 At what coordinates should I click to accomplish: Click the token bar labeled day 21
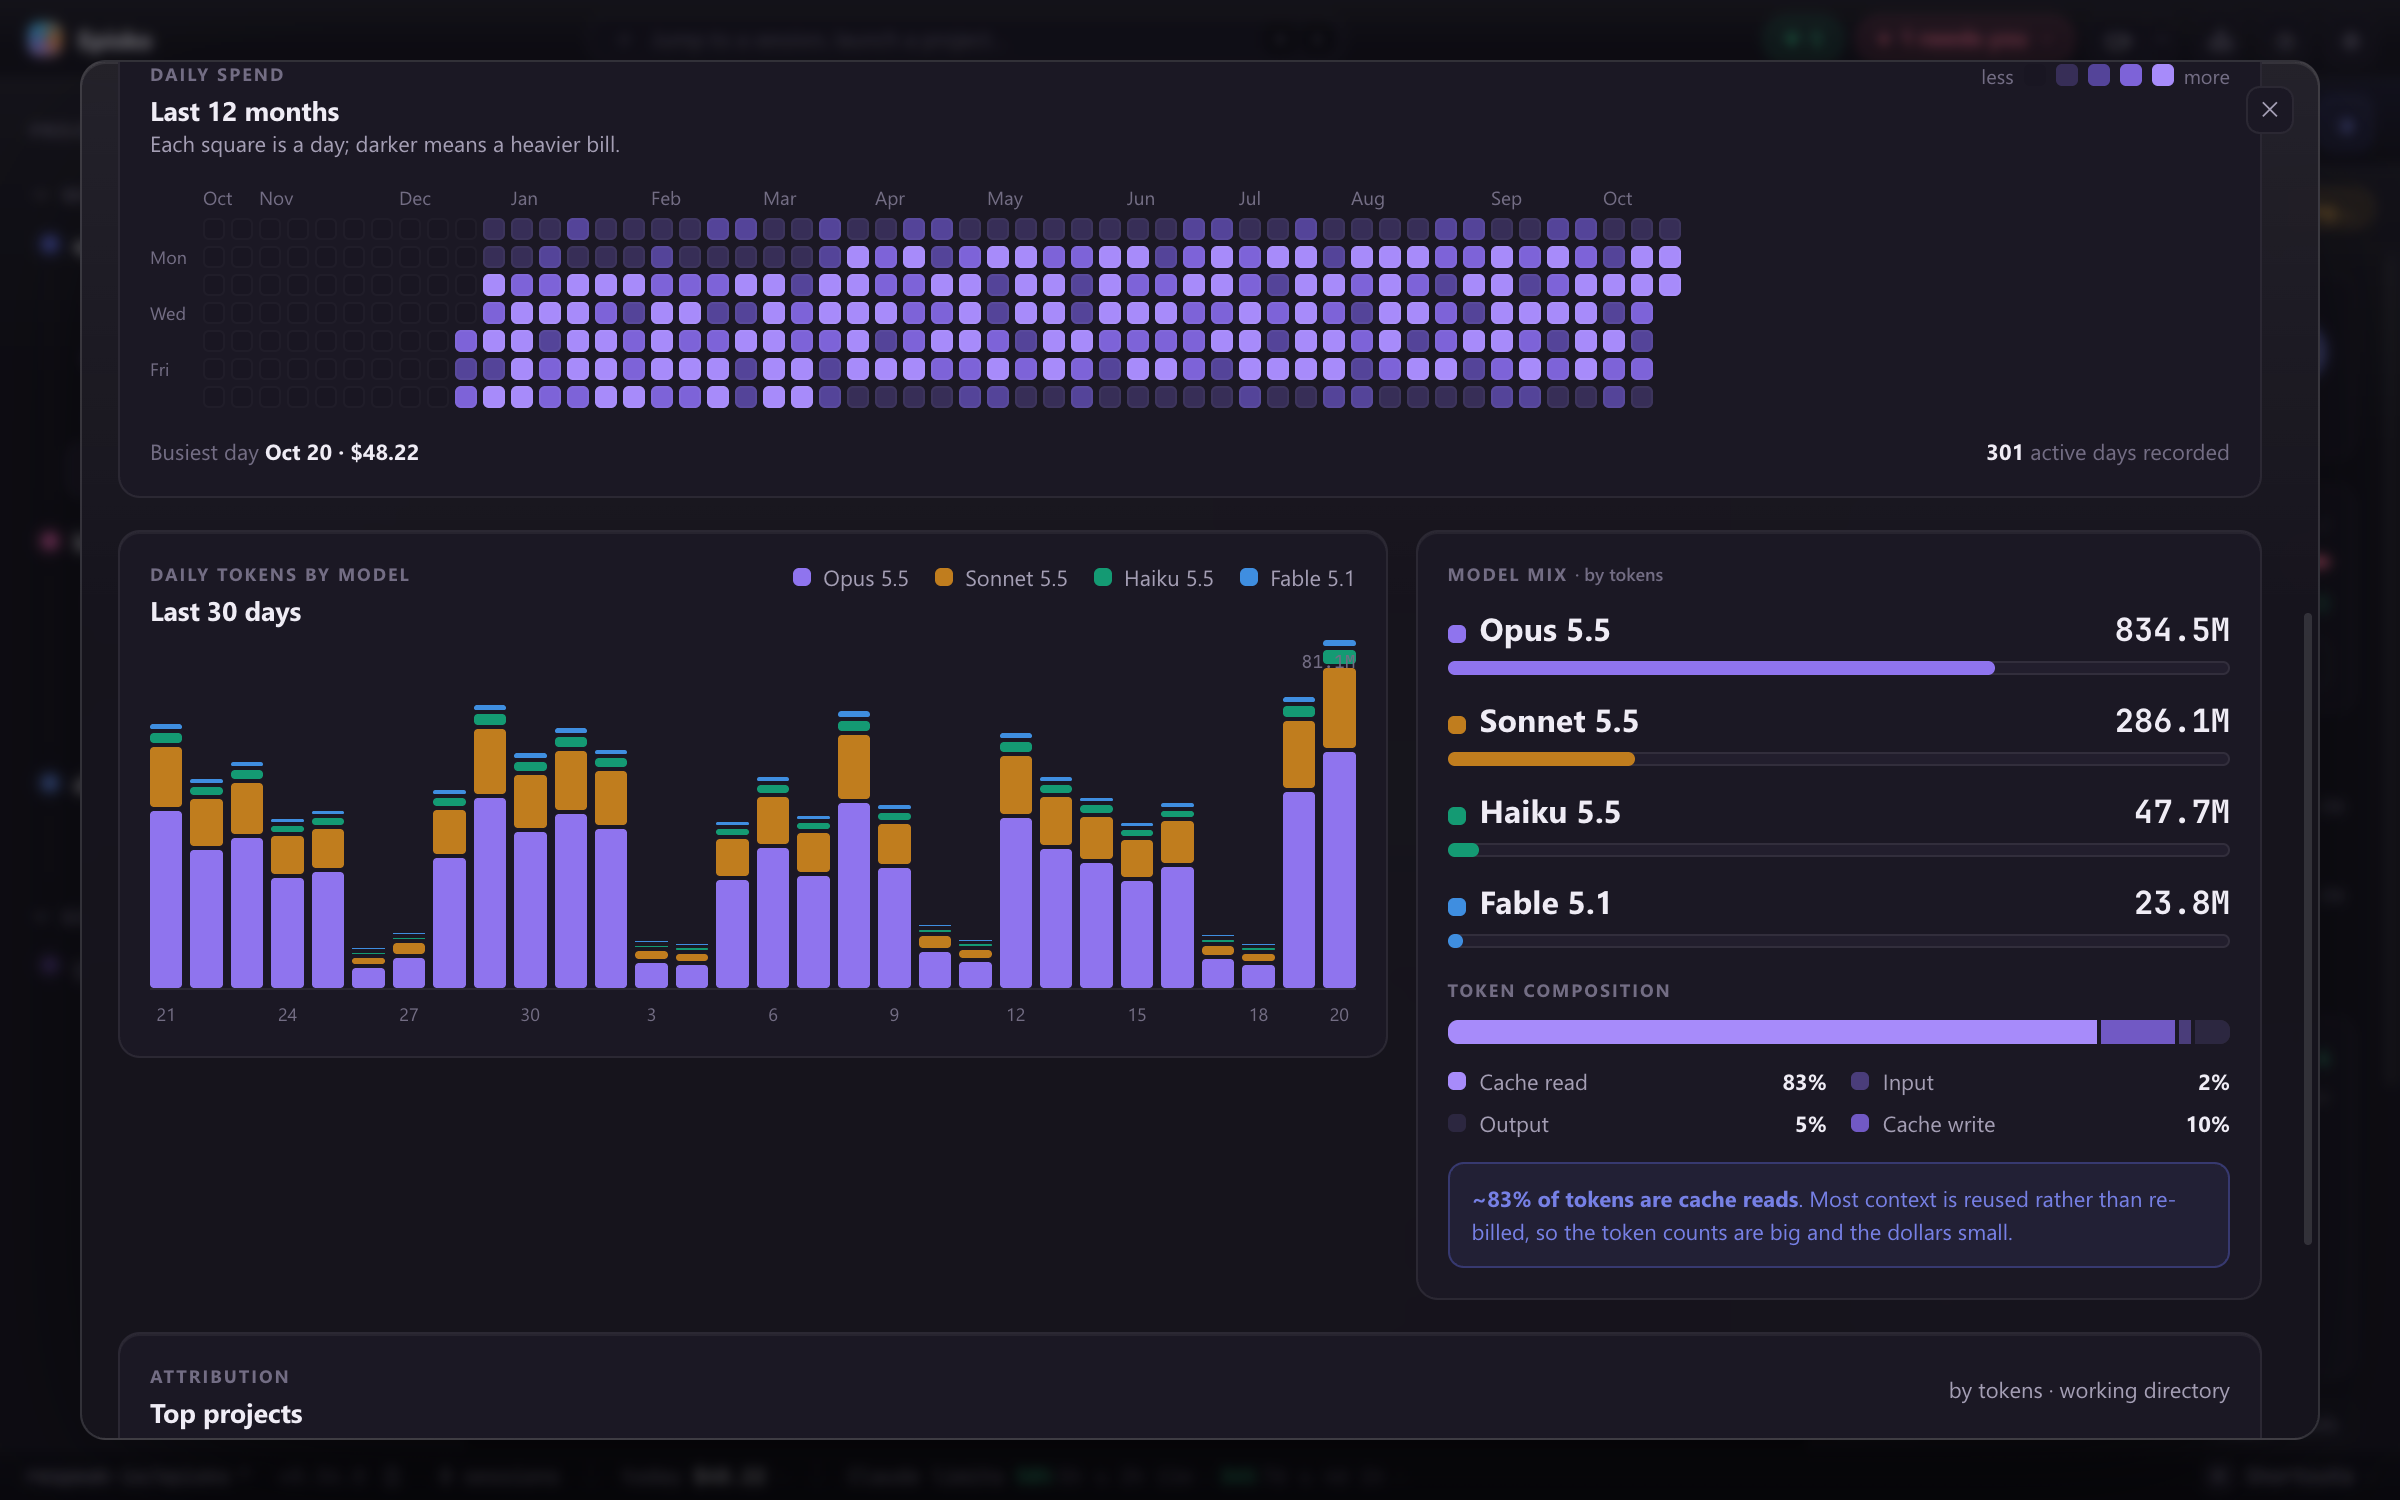[166, 856]
